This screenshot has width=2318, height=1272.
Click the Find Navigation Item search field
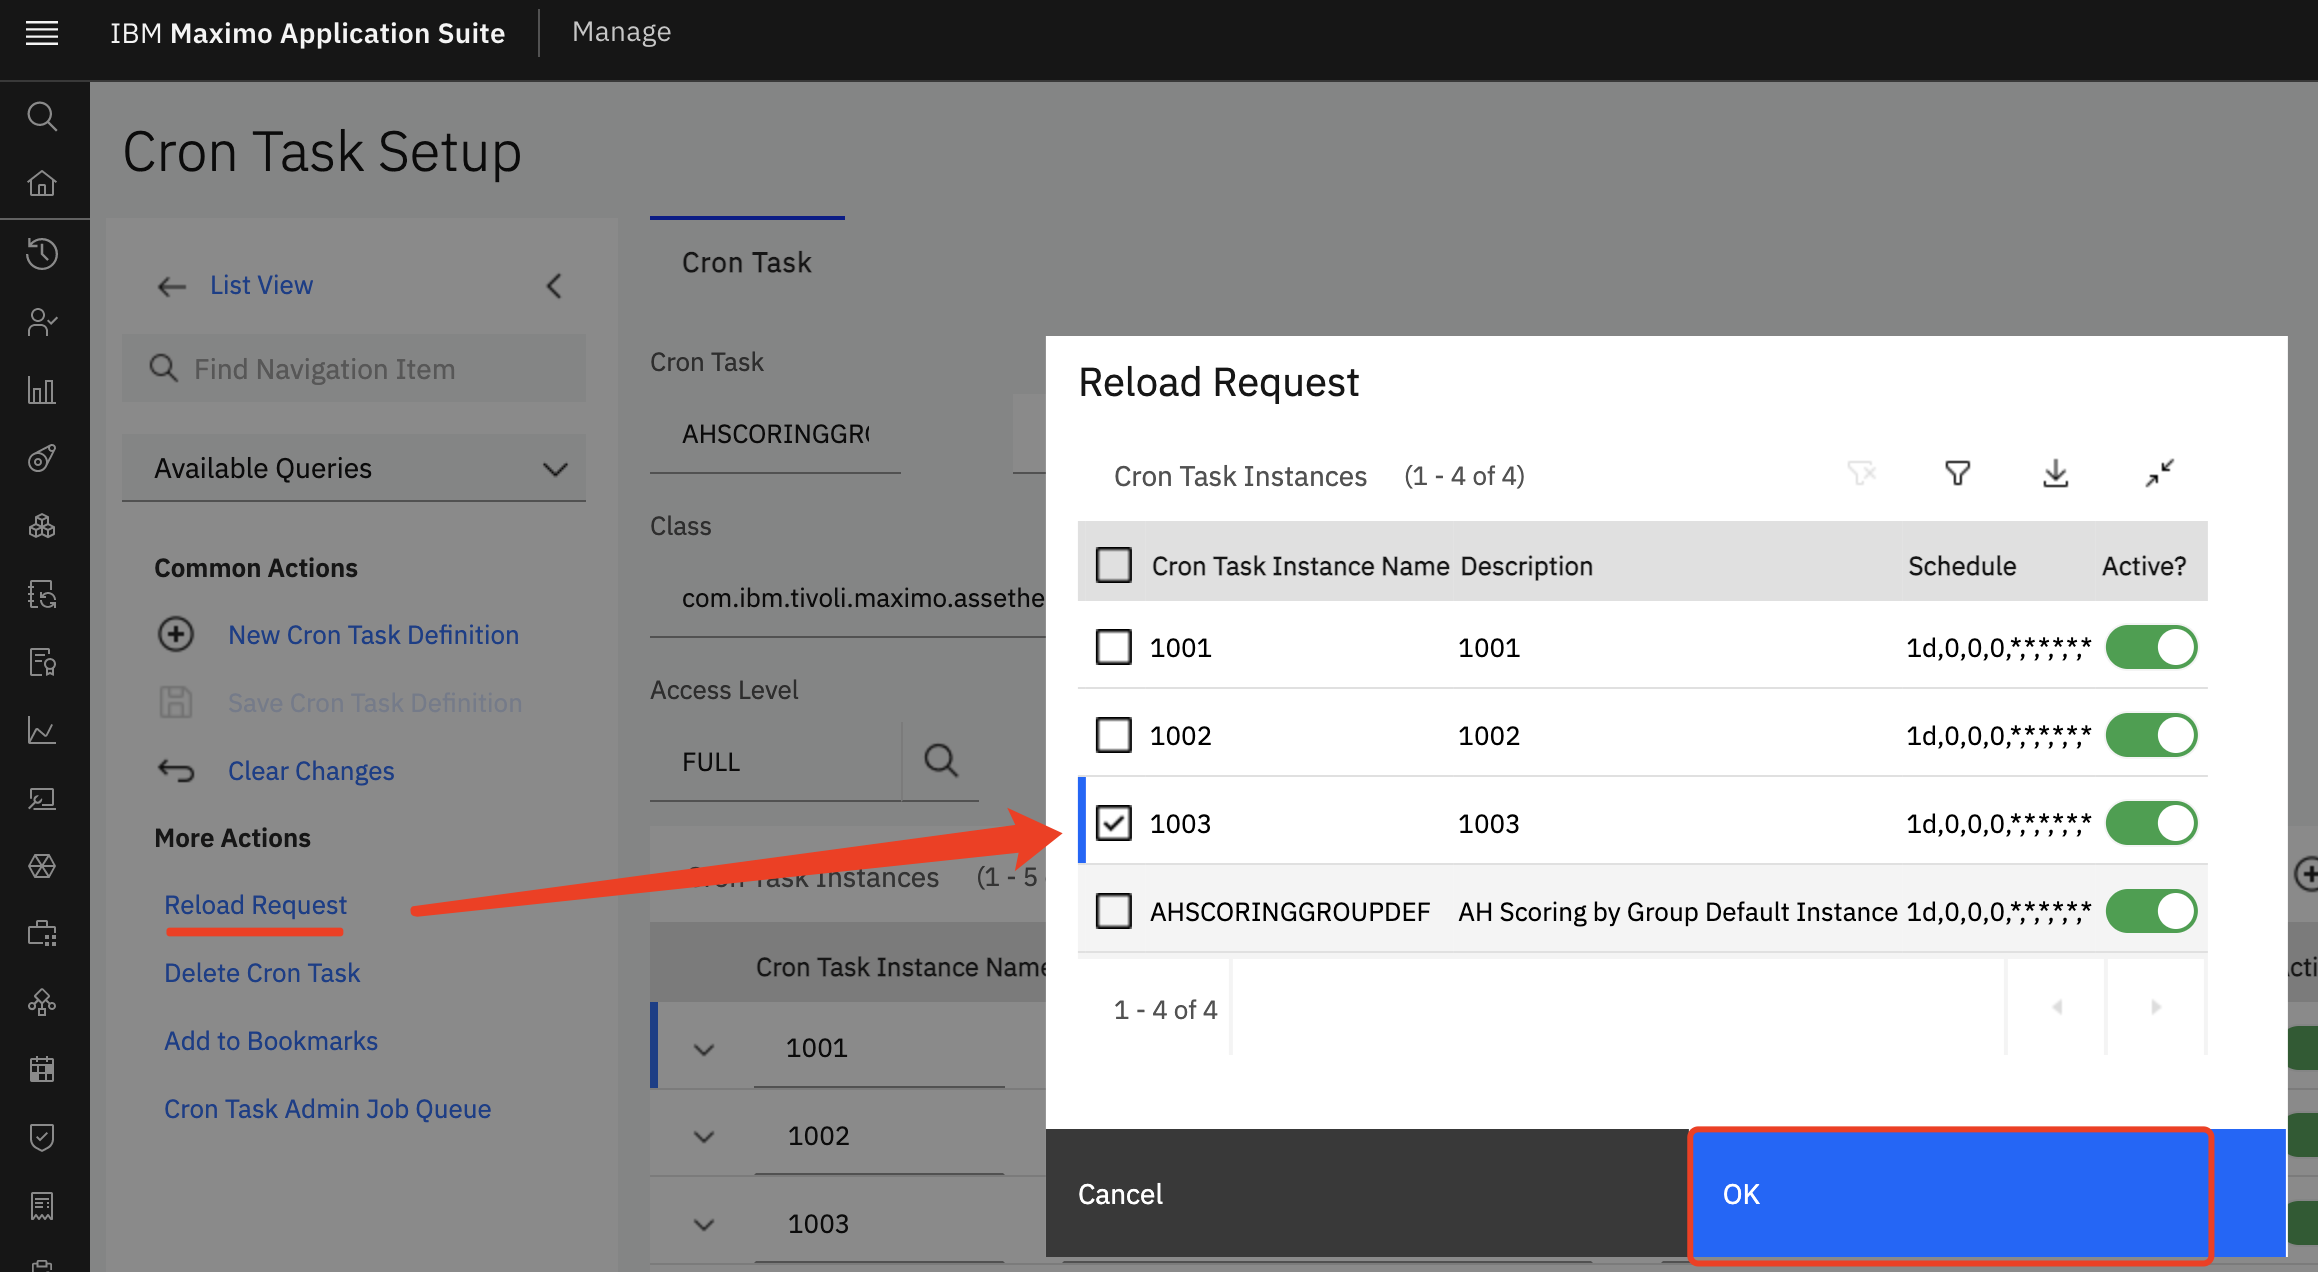click(x=354, y=369)
